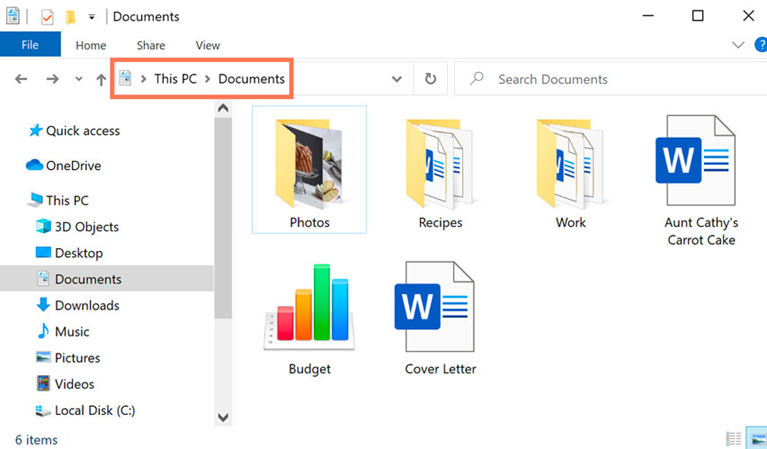Switch to the View ribbon tab

(x=207, y=45)
